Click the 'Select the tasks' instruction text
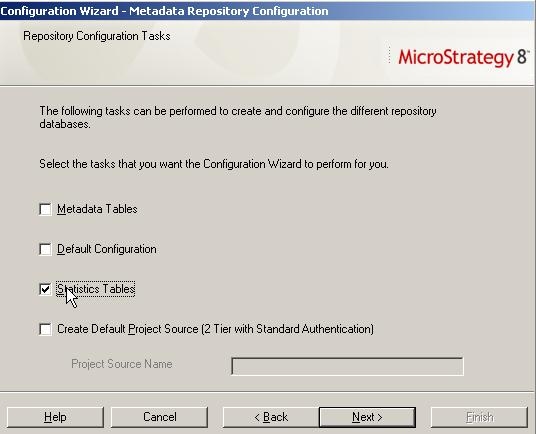Viewport: 536px width, 434px height. coord(214,164)
